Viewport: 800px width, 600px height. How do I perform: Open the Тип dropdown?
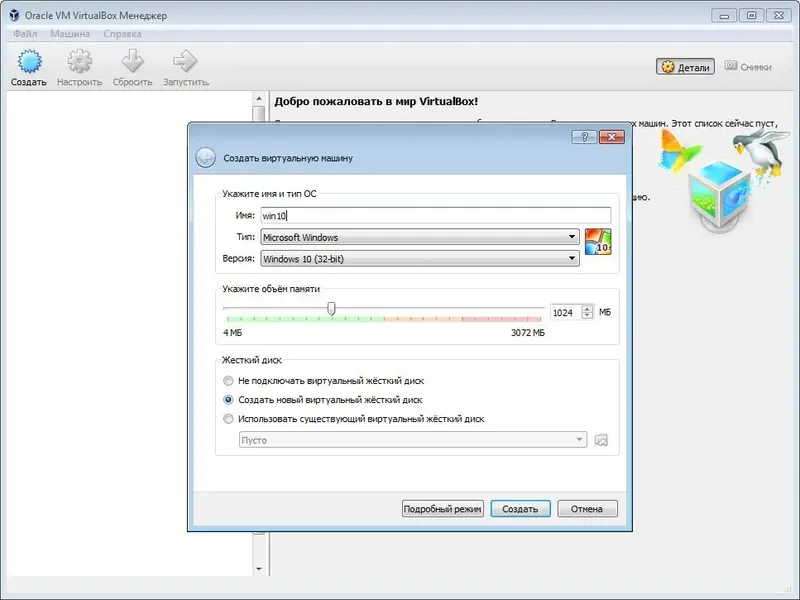573,237
